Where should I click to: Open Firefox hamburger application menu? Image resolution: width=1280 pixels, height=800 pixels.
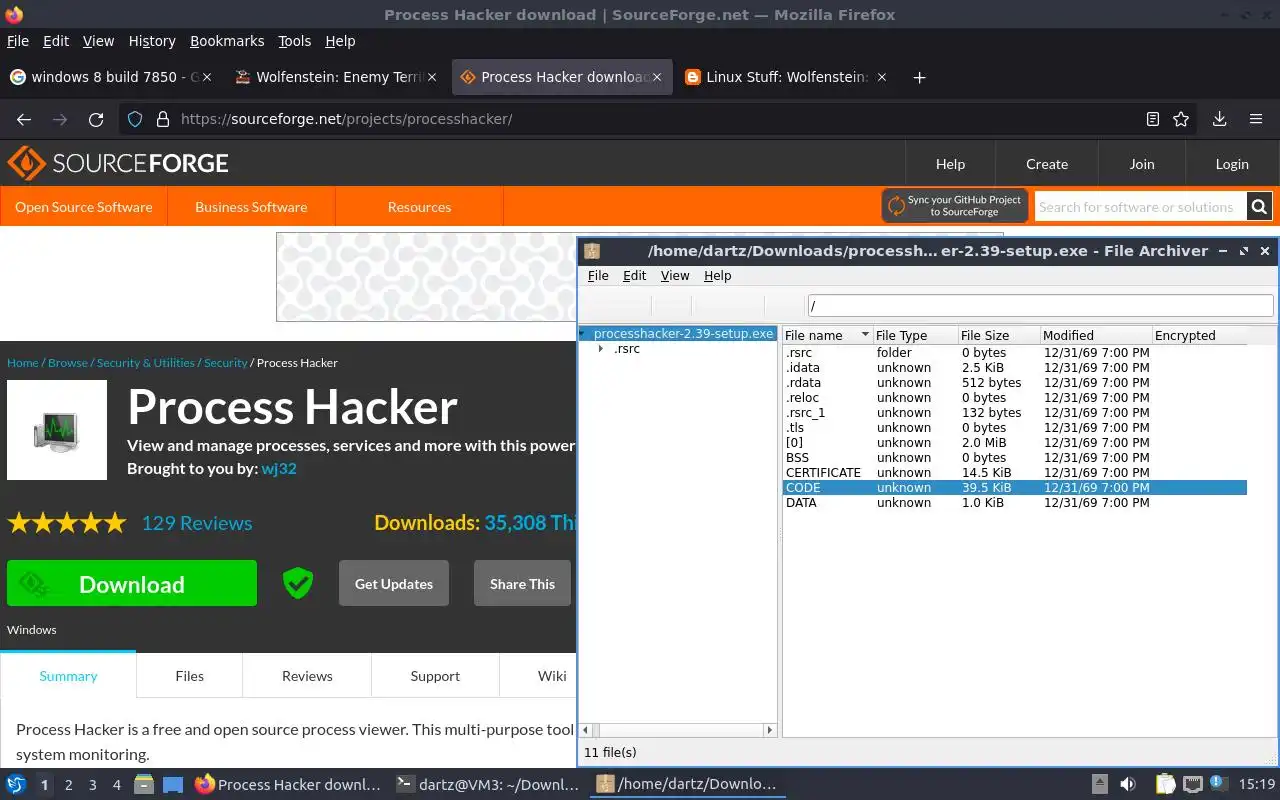[x=1256, y=119]
